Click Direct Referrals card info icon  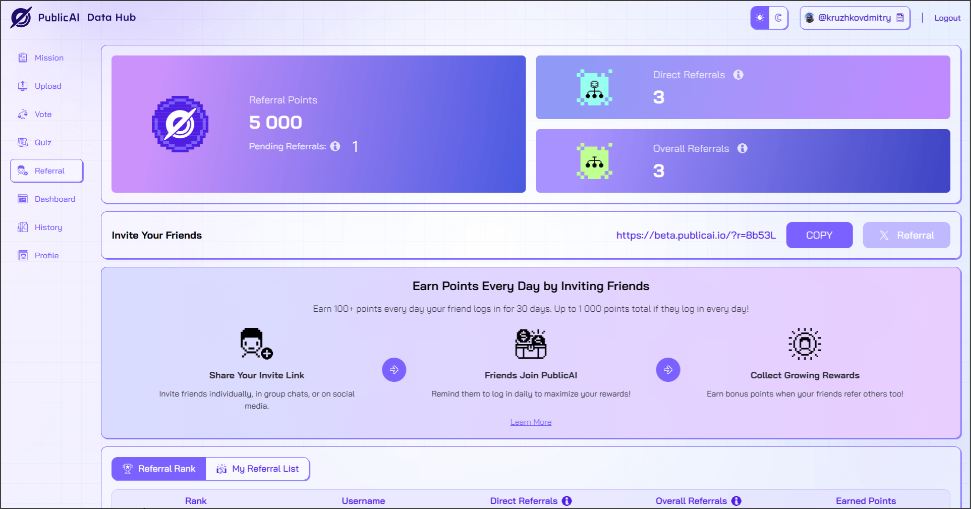pos(738,75)
